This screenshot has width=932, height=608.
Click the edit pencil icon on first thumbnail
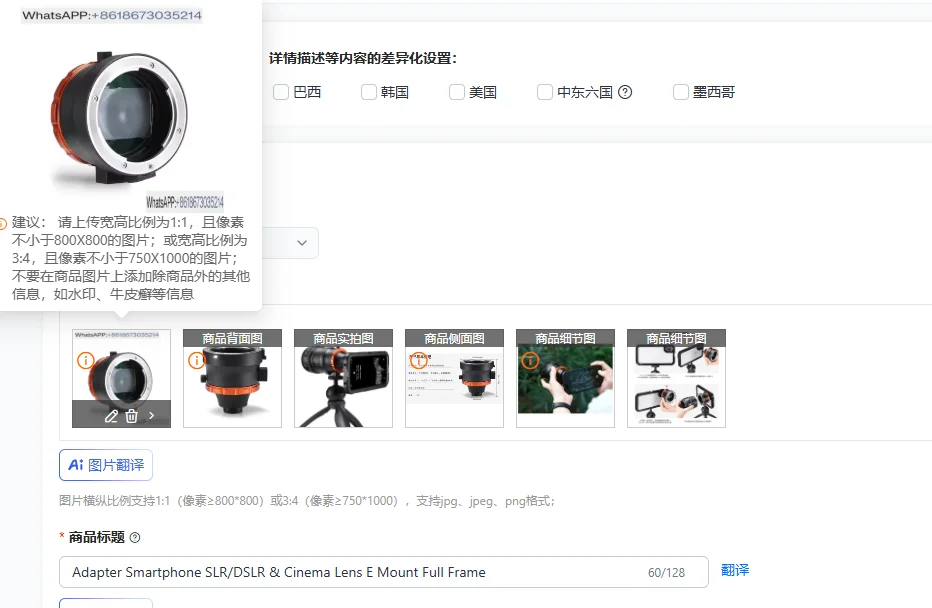111,416
